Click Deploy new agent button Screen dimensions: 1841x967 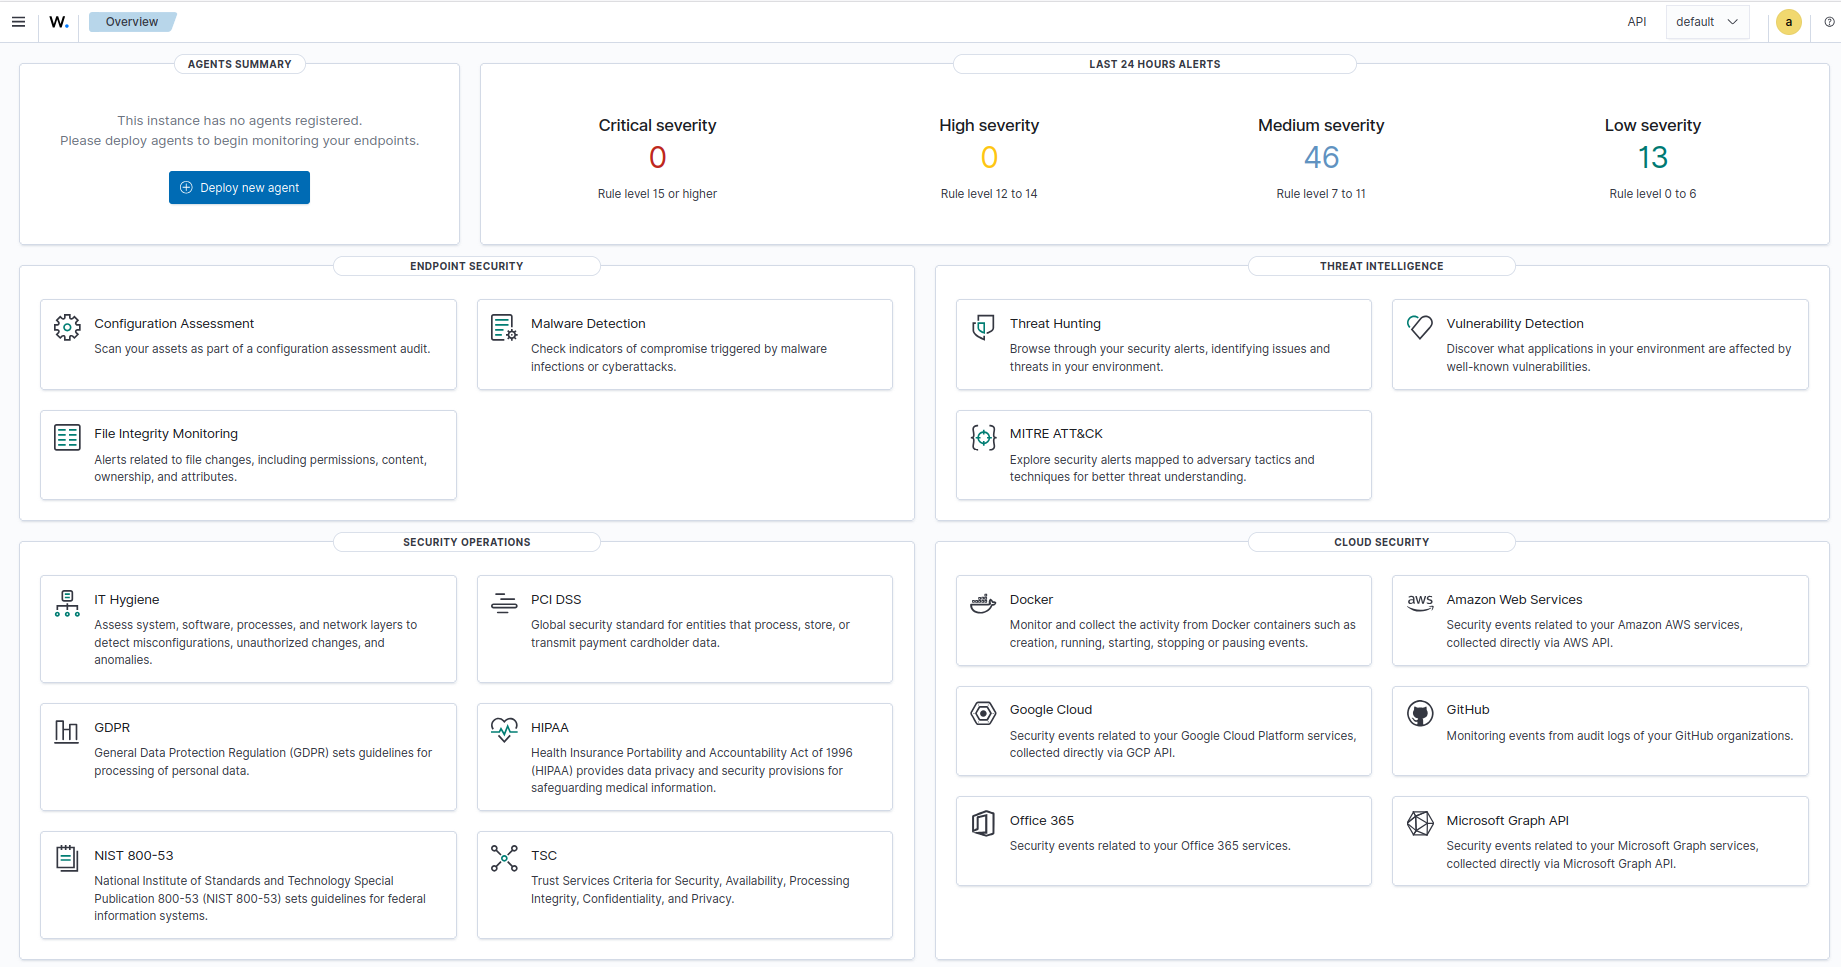click(239, 188)
